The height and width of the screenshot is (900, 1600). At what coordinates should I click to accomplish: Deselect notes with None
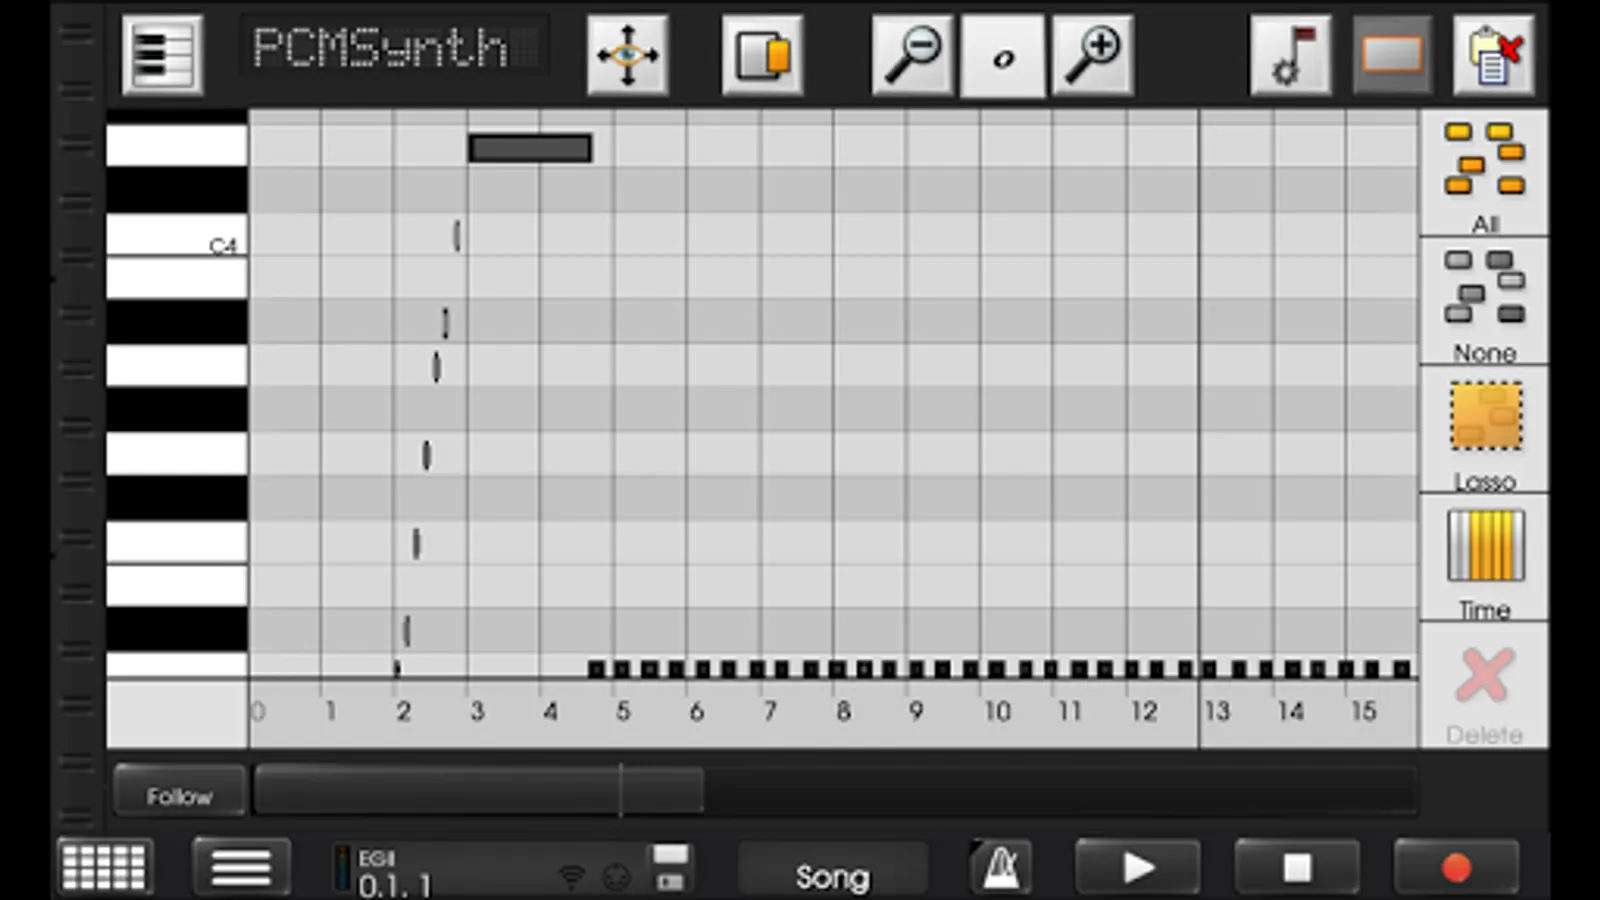(1484, 302)
